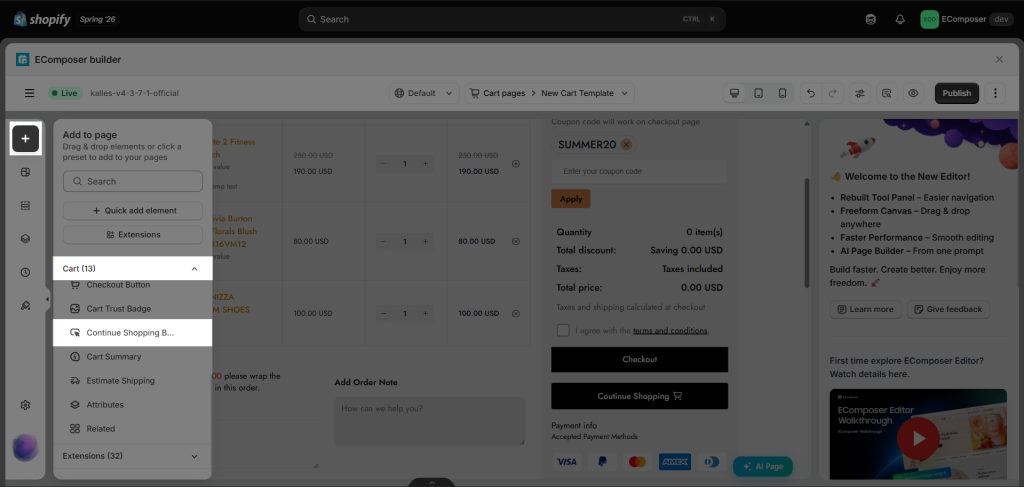Switch to desktop view icon

(x=735, y=93)
